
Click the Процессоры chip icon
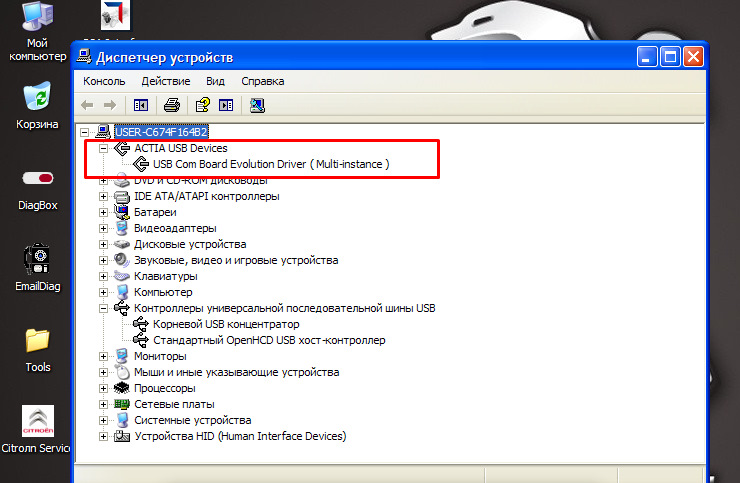(122, 388)
